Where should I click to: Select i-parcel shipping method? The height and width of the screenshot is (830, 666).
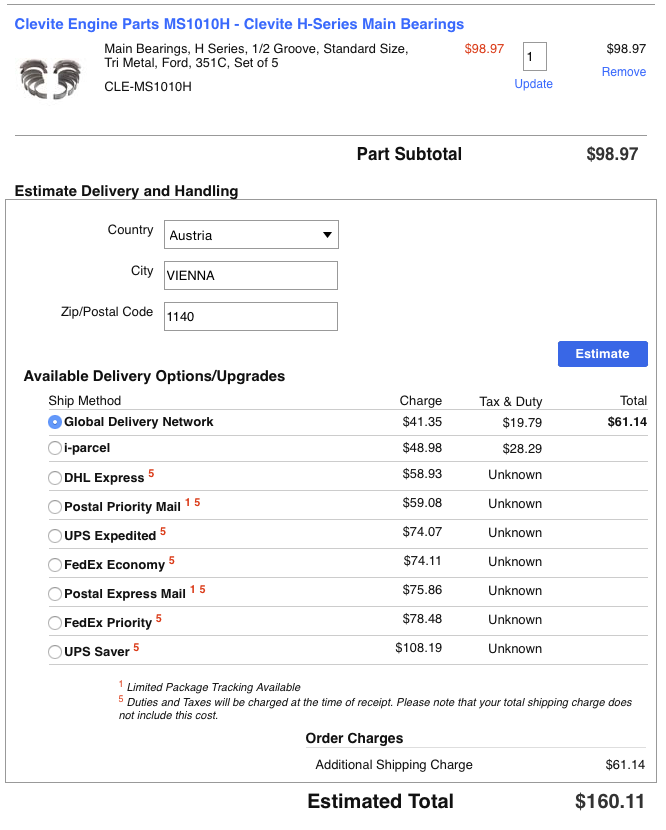(x=55, y=449)
